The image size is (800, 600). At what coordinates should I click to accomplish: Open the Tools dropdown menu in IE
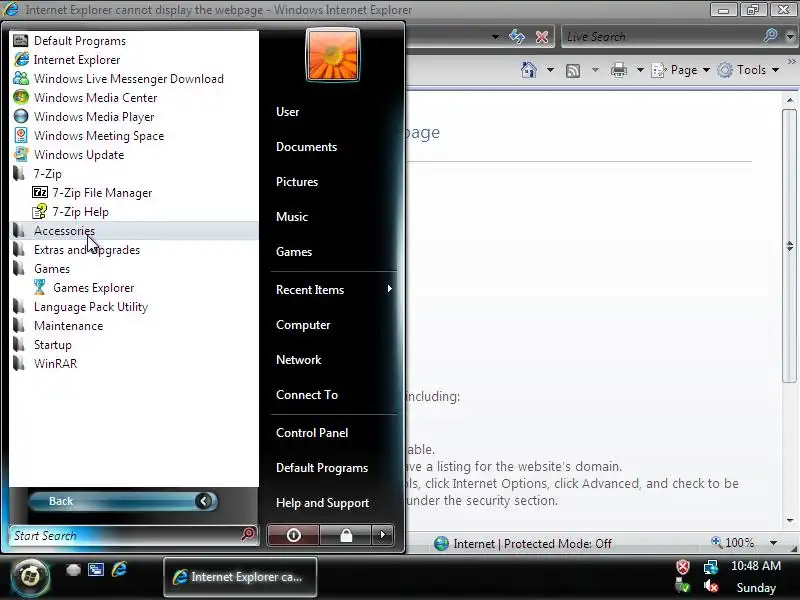tap(748, 70)
